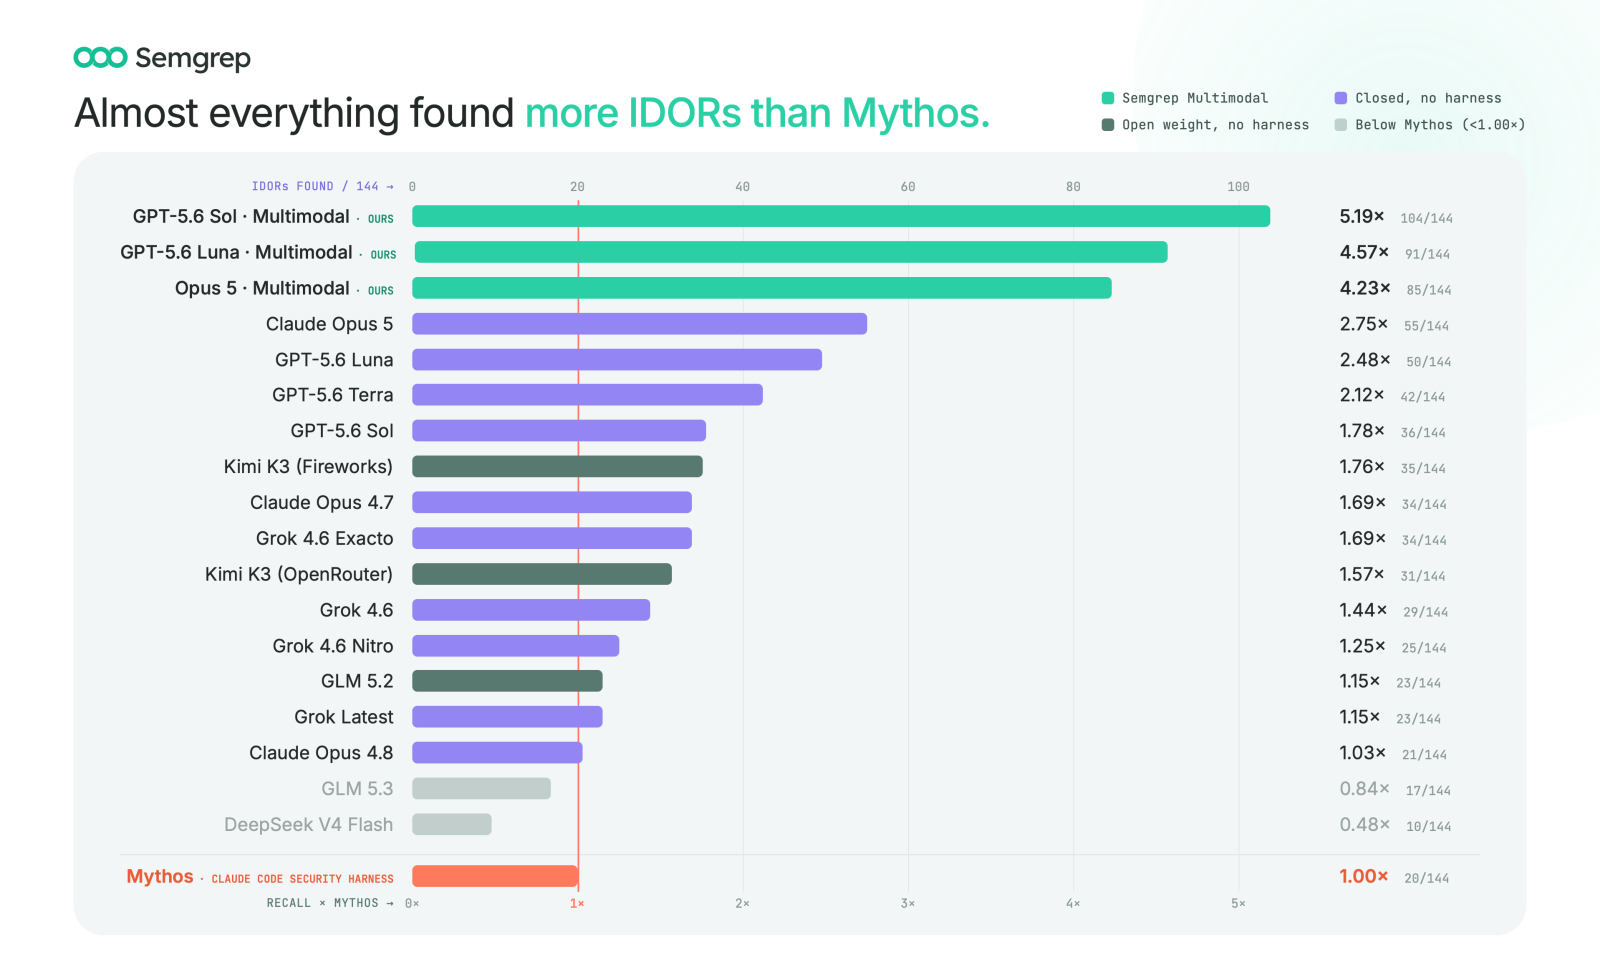
Task: Click the '1.00×' Mythos value
Action: 1364,876
